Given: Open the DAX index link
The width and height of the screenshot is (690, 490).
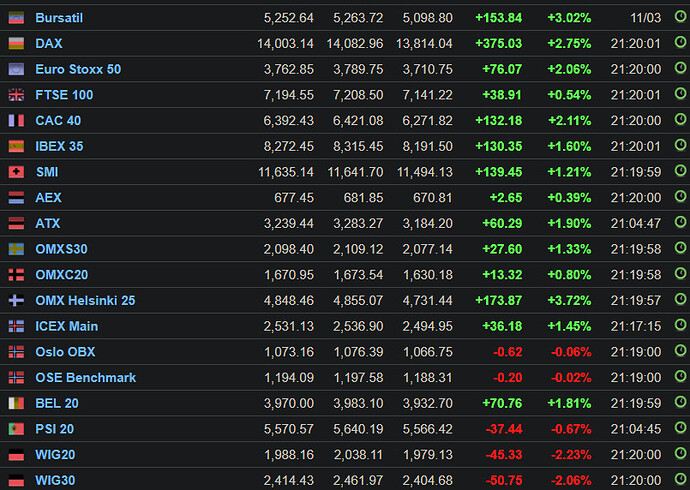Looking at the screenshot, I should [49, 44].
